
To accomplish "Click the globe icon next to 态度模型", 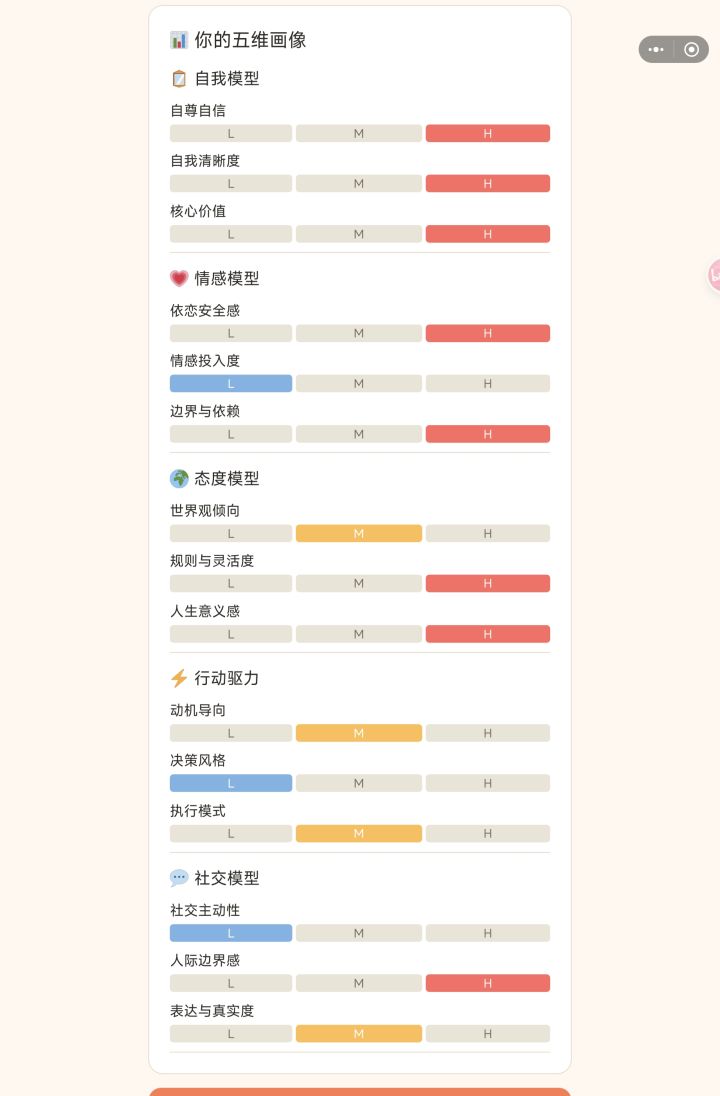I will (179, 478).
